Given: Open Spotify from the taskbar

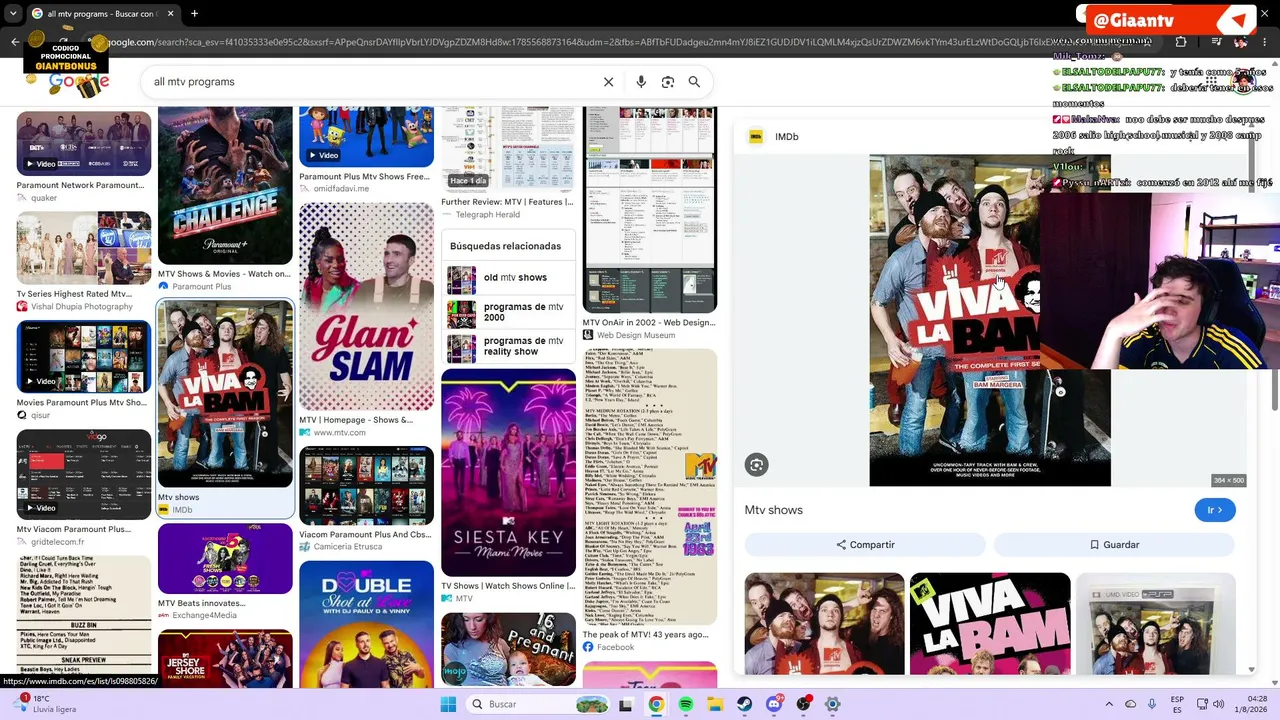Looking at the screenshot, I should click(x=686, y=704).
